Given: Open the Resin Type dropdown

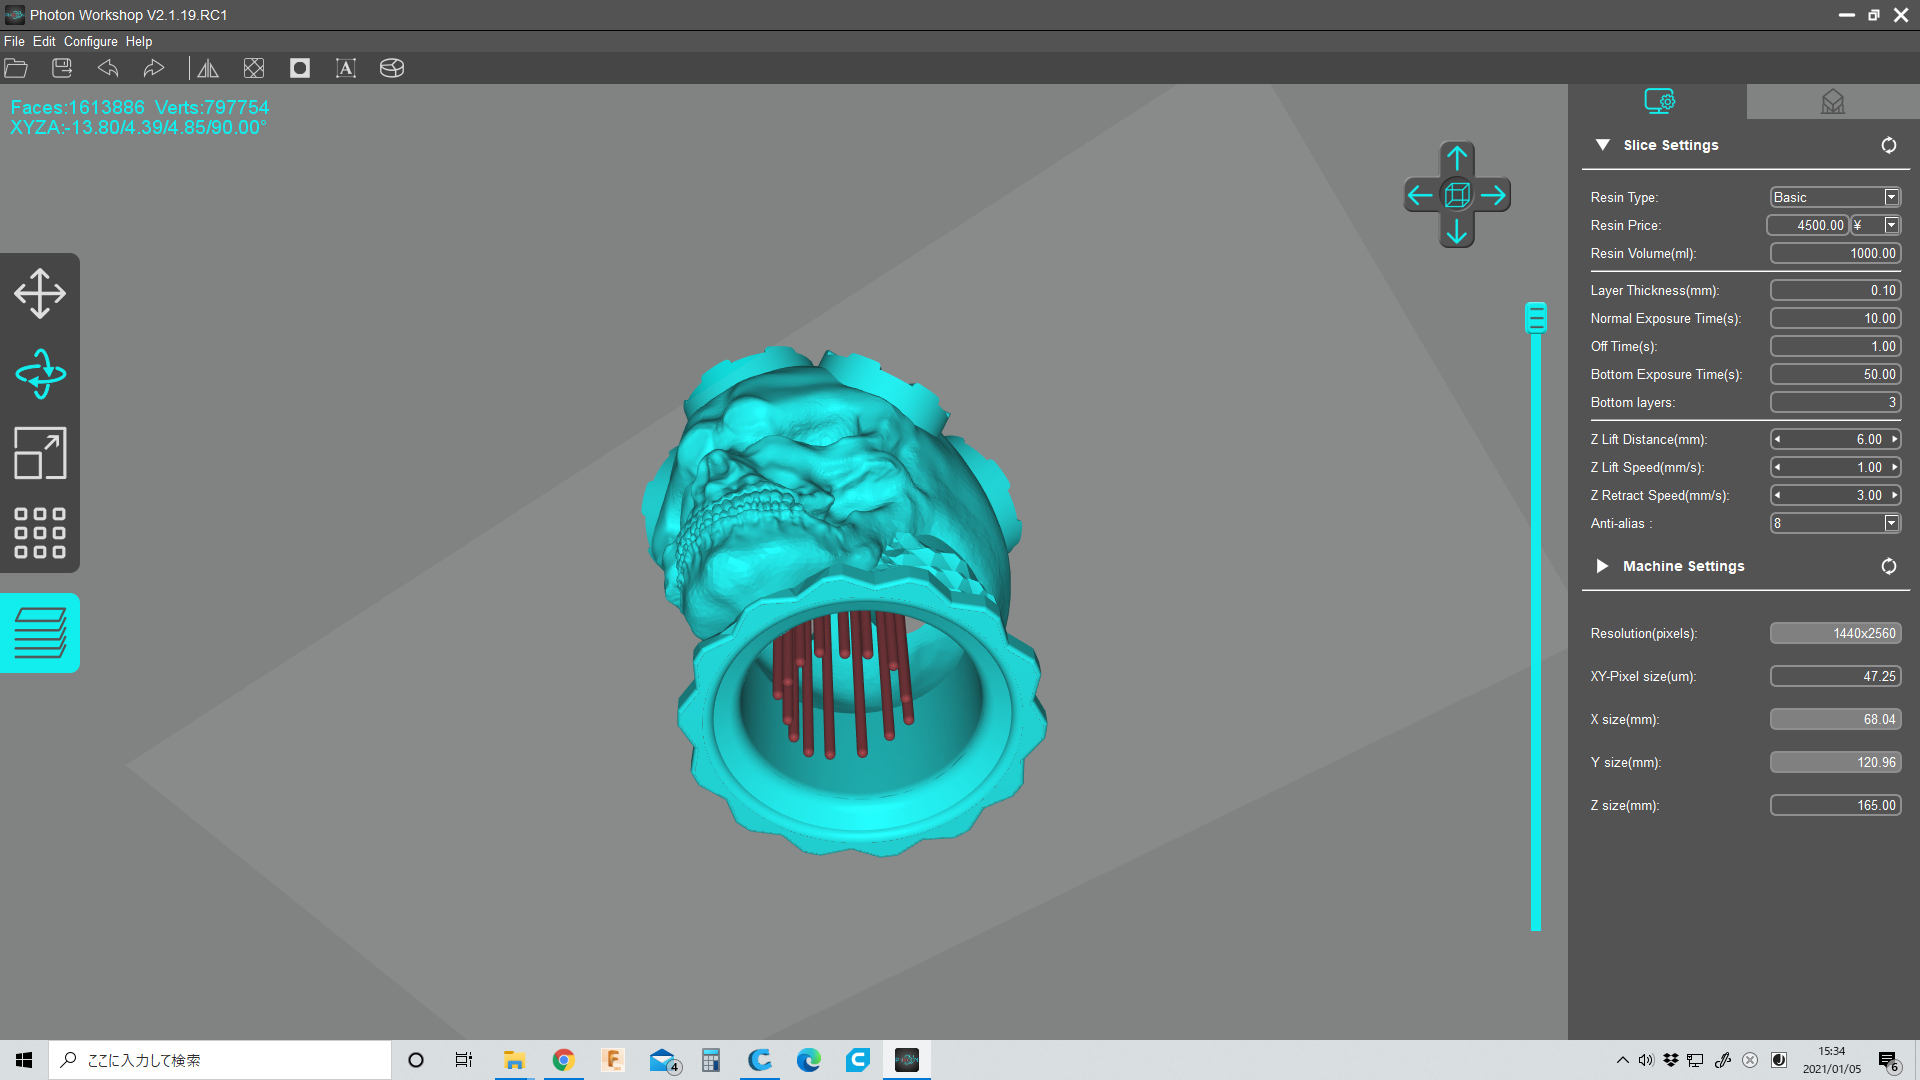Looking at the screenshot, I should point(1836,197).
